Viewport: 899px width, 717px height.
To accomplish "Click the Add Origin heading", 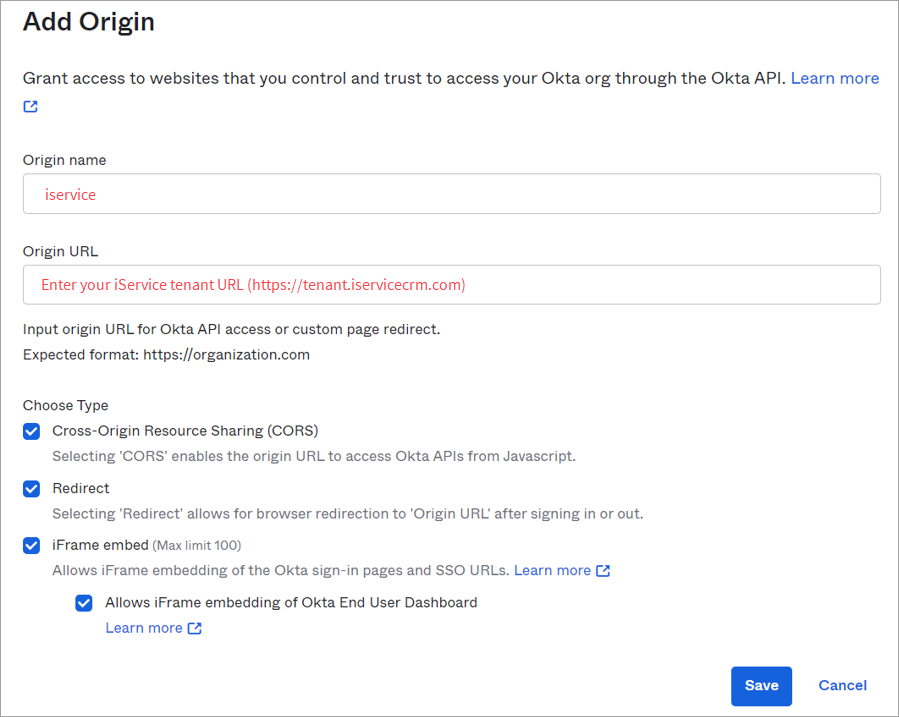I will [x=89, y=22].
